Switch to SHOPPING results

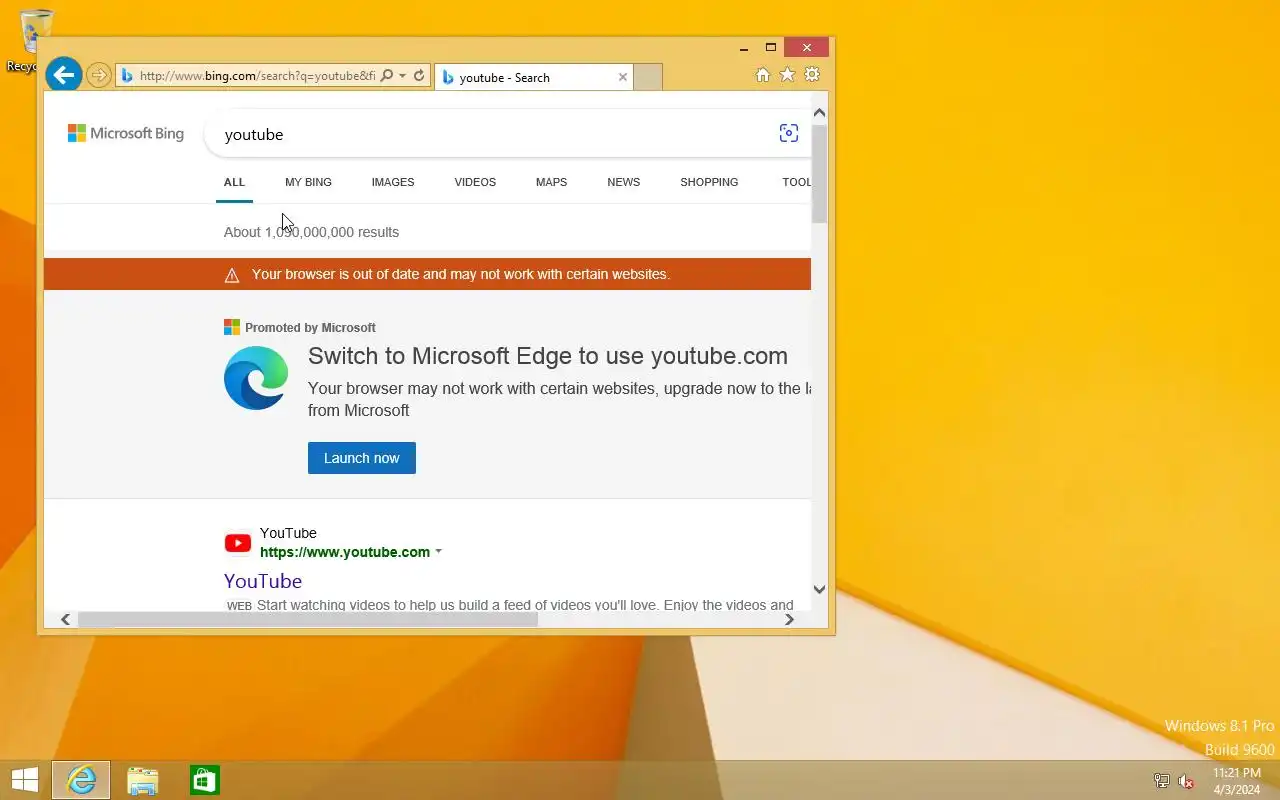point(709,182)
